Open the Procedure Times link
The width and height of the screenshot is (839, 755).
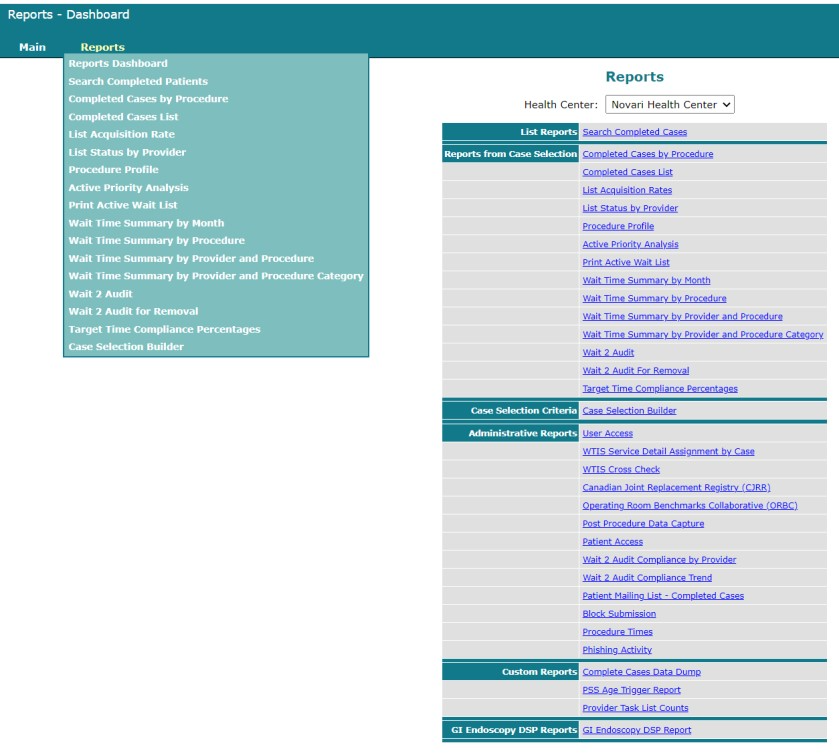617,632
